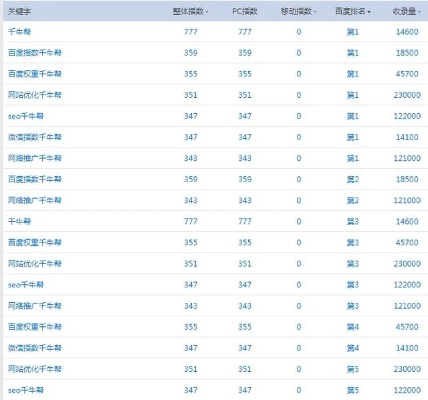Screen dimensions: 428x400
Task: Sort by the 移动指数 column header
Action: coord(298,11)
